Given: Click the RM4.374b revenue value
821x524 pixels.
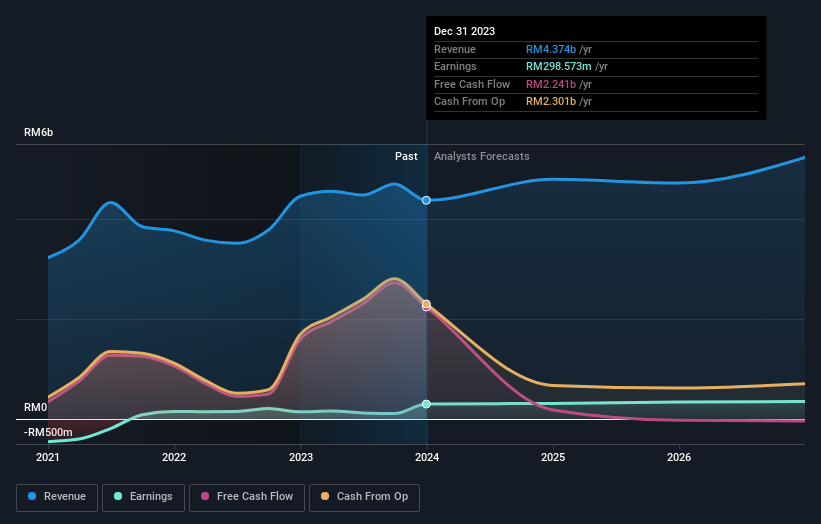Looking at the screenshot, I should 551,49.
